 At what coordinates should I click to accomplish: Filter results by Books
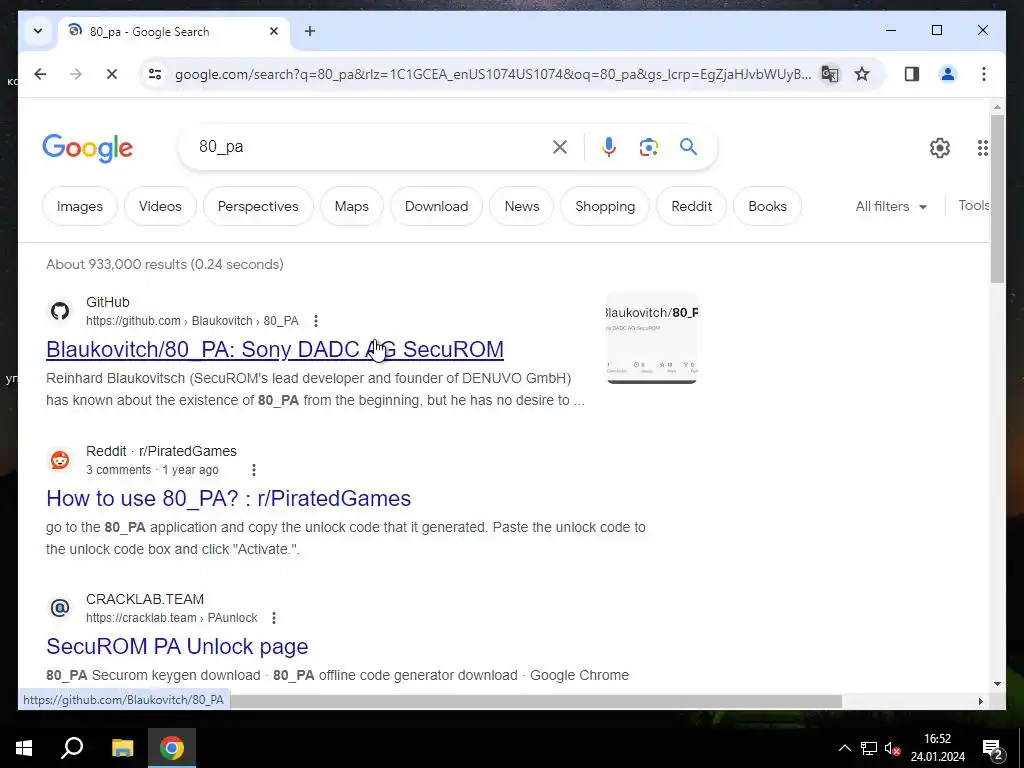767,206
